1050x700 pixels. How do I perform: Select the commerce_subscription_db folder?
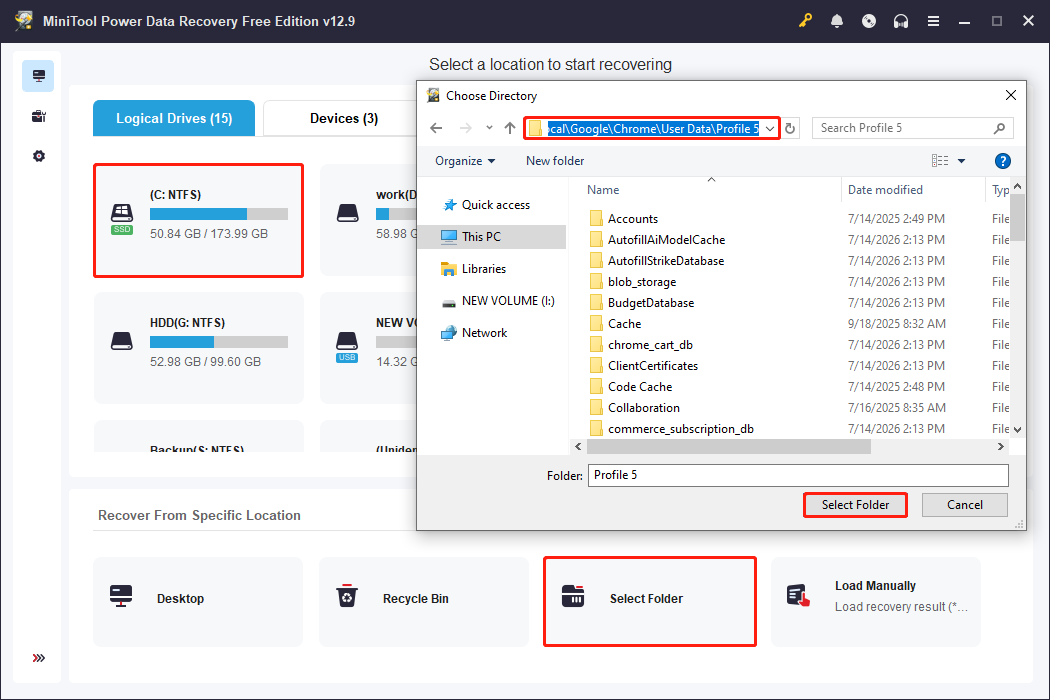680,429
